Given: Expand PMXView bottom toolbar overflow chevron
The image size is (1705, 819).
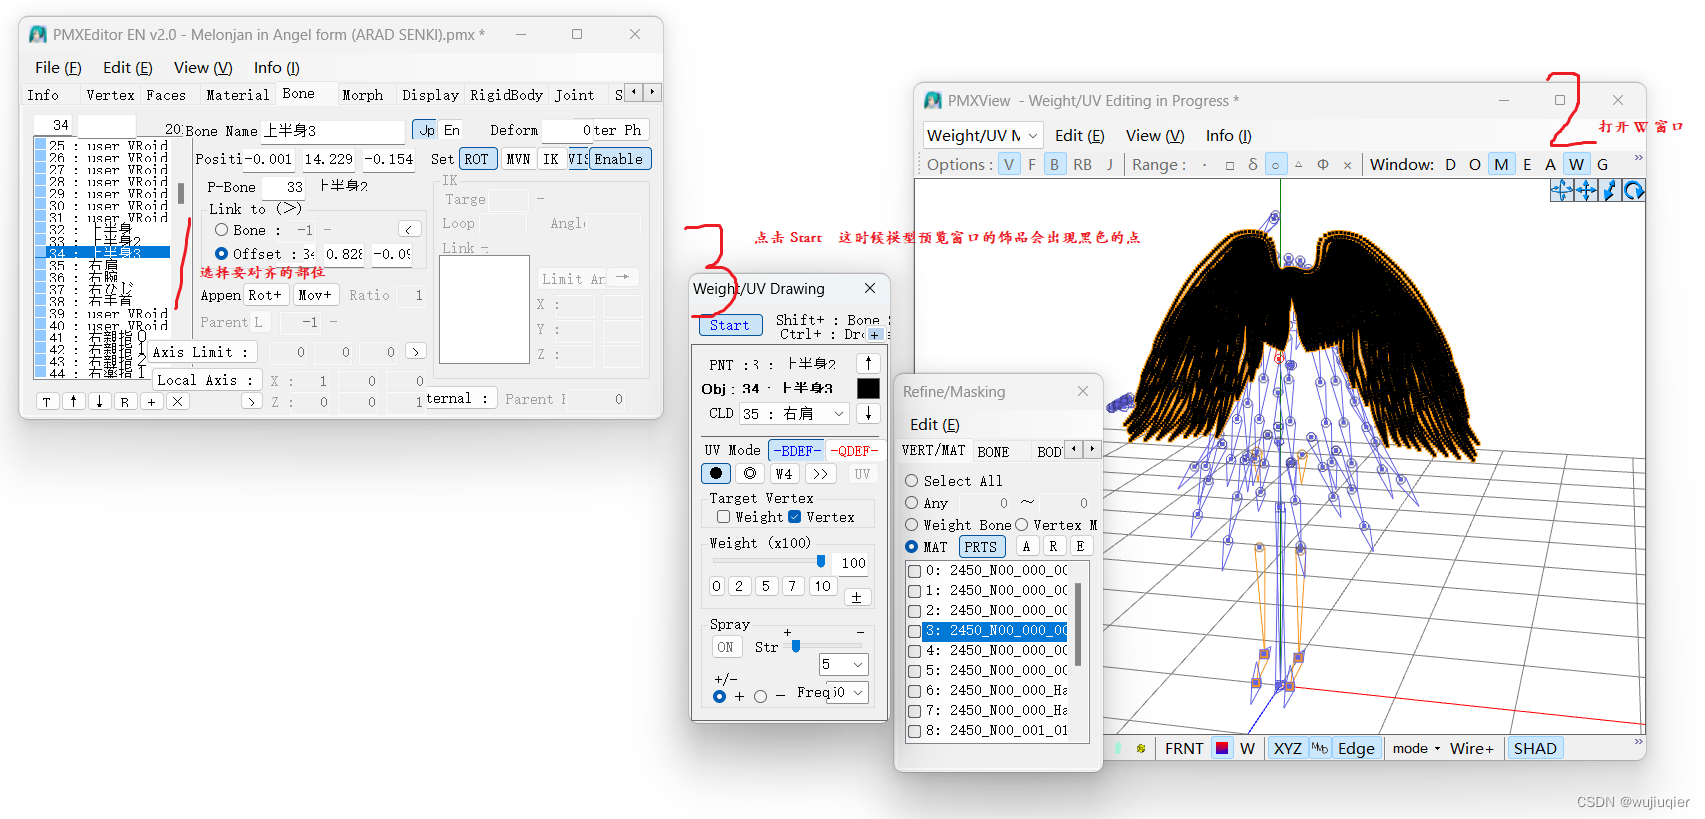Looking at the screenshot, I should [x=1638, y=742].
